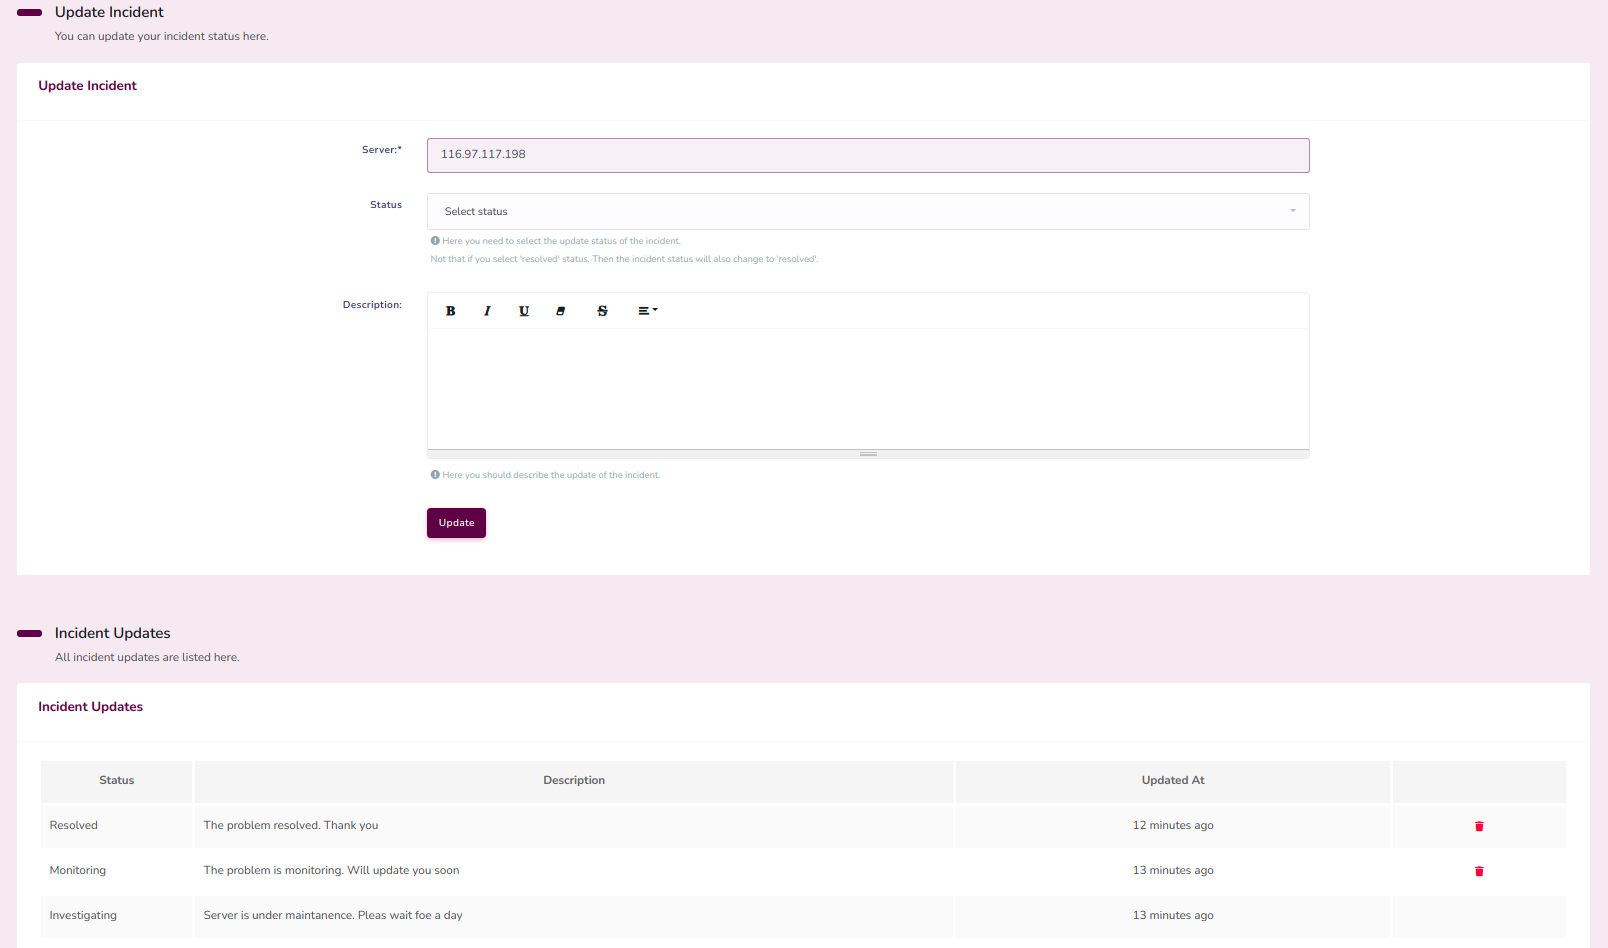The image size is (1608, 948).
Task: Click the Description column header
Action: (x=573, y=781)
